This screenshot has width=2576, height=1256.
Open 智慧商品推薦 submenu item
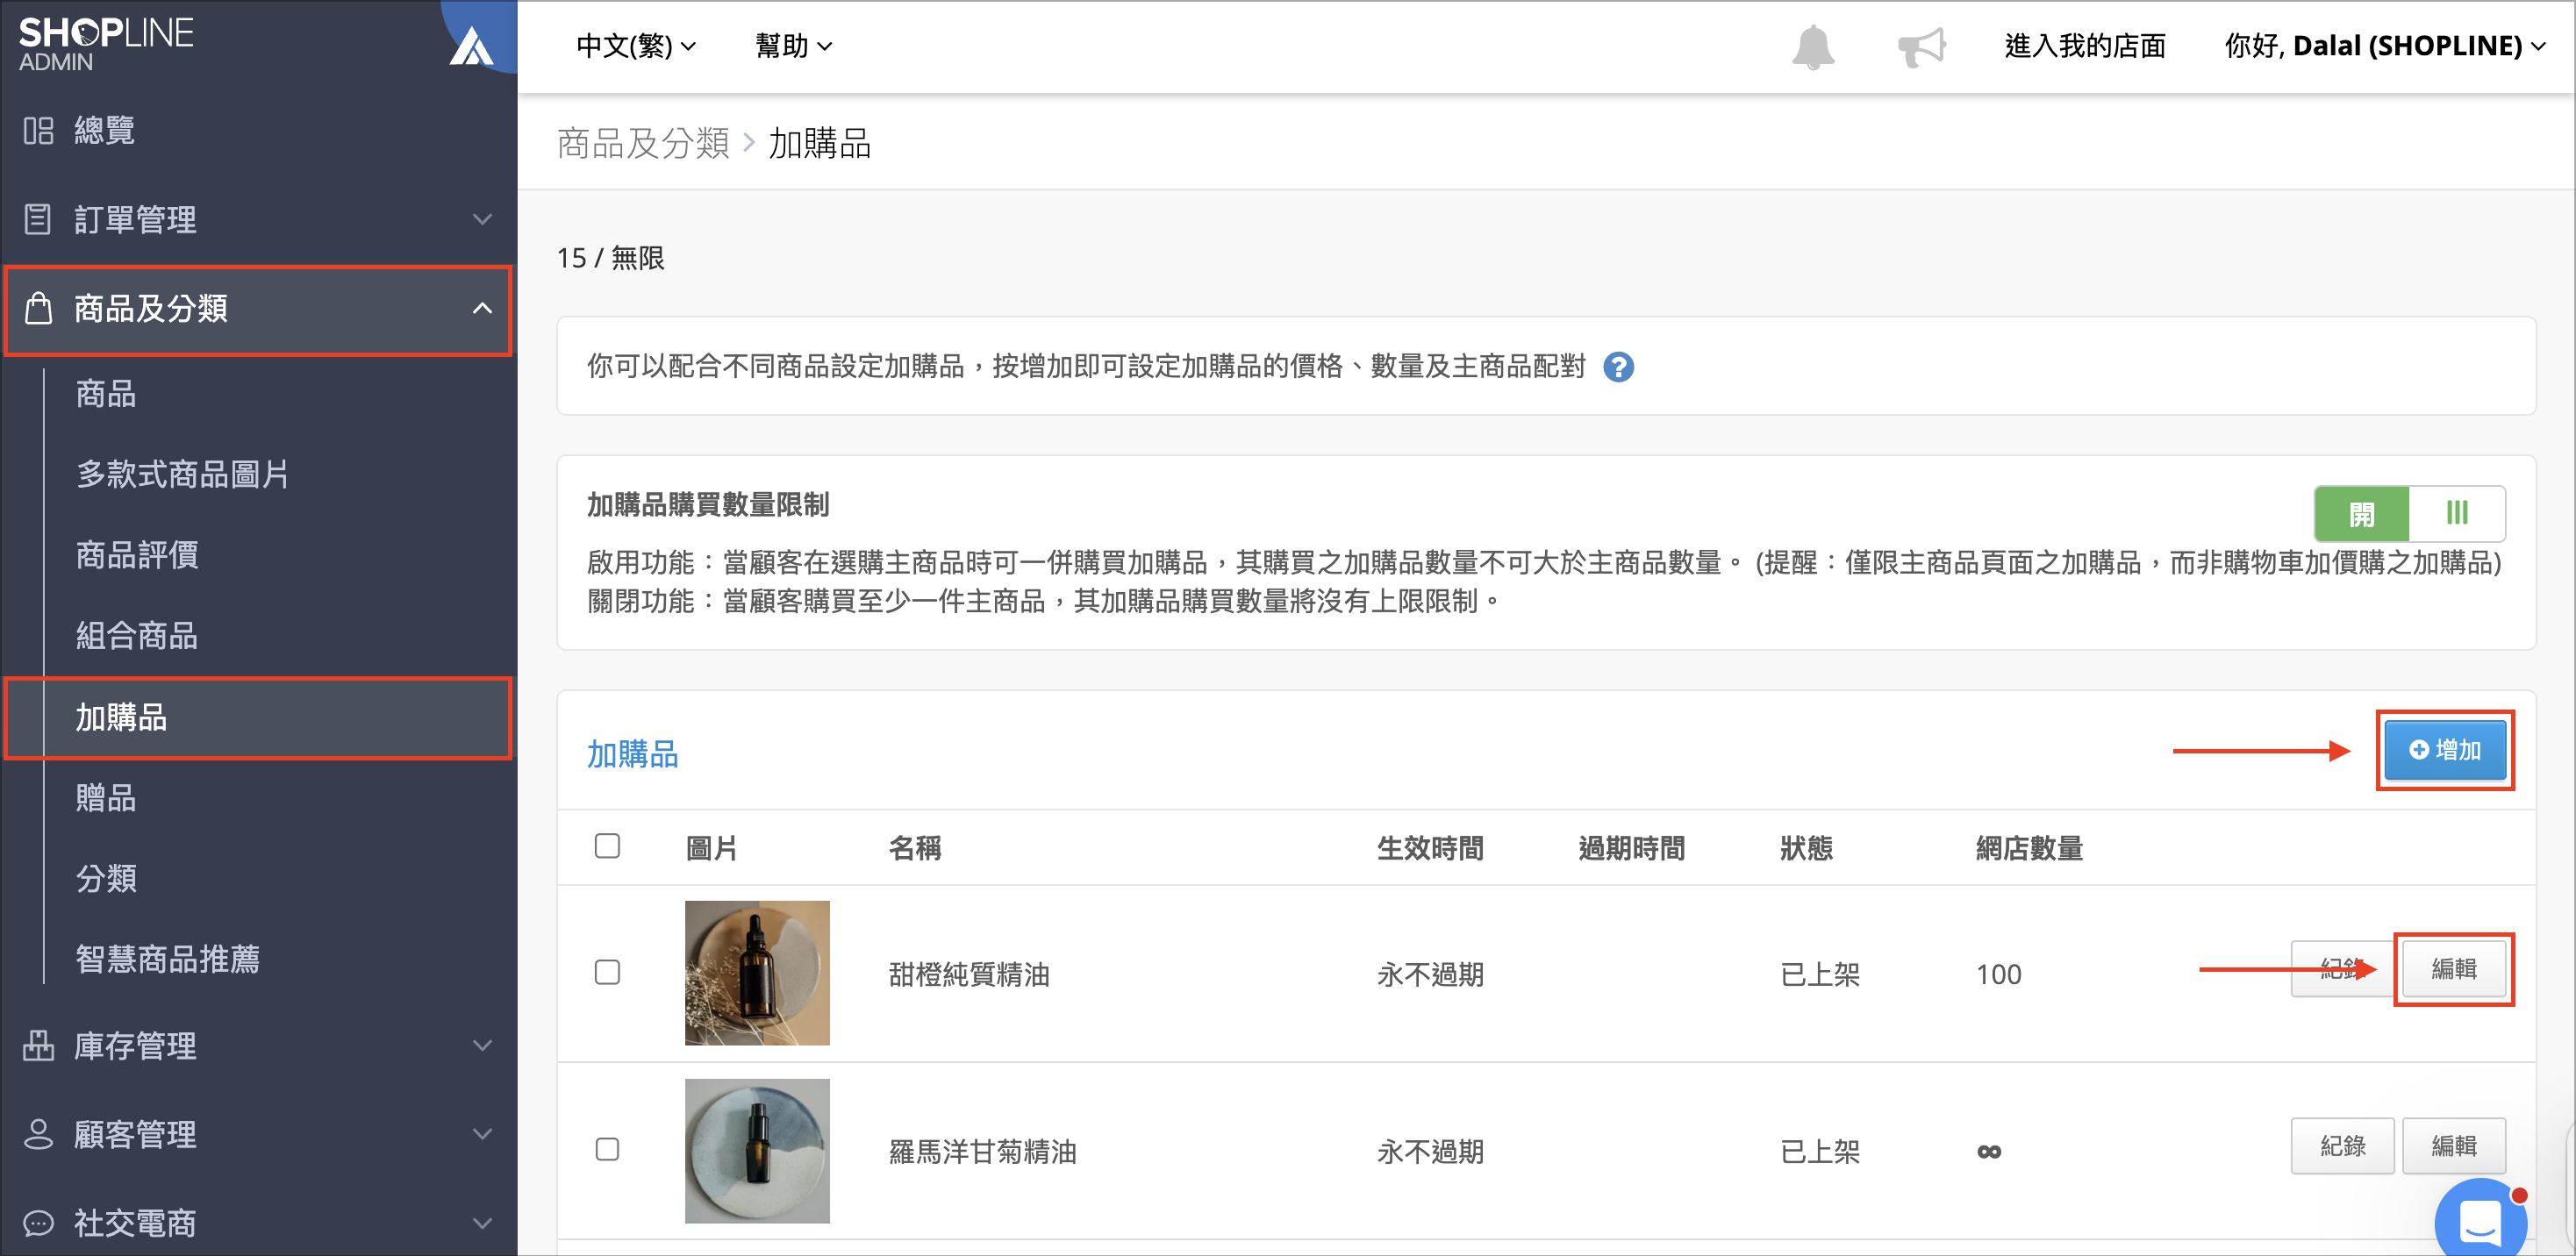pyautogui.click(x=168, y=959)
